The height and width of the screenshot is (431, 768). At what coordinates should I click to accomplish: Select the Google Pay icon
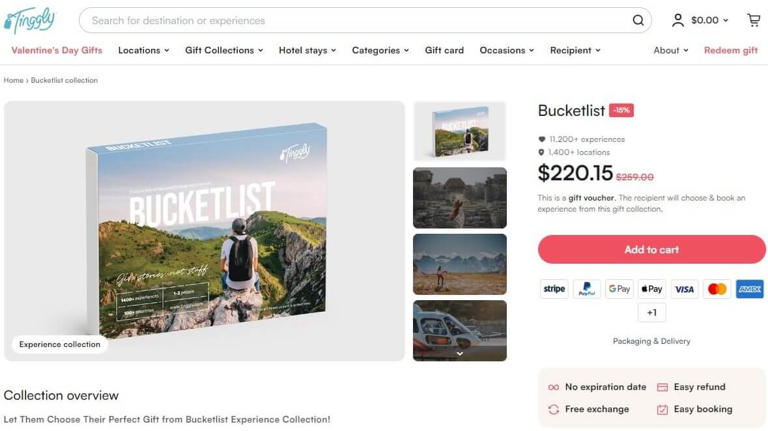click(x=619, y=289)
